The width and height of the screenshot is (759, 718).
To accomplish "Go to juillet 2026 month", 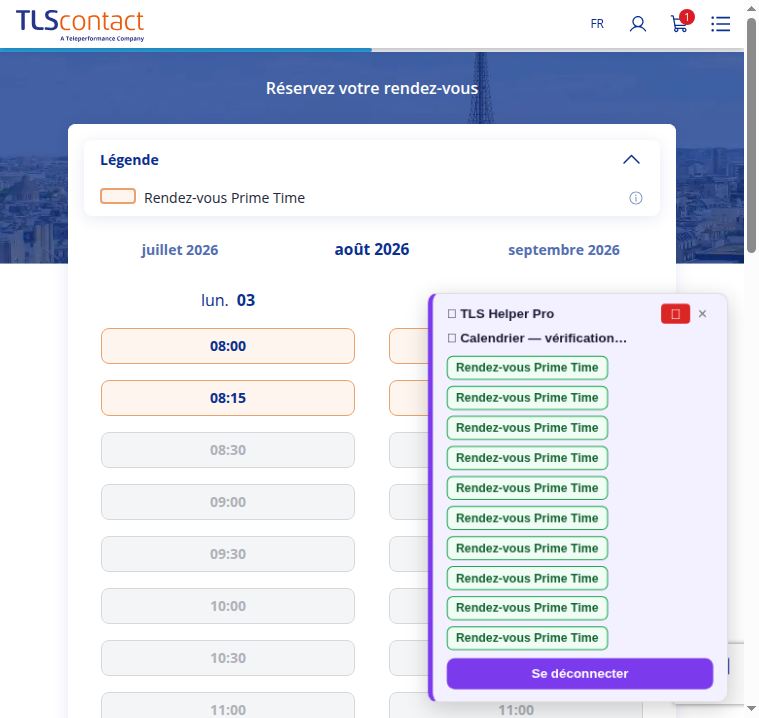I will [180, 250].
